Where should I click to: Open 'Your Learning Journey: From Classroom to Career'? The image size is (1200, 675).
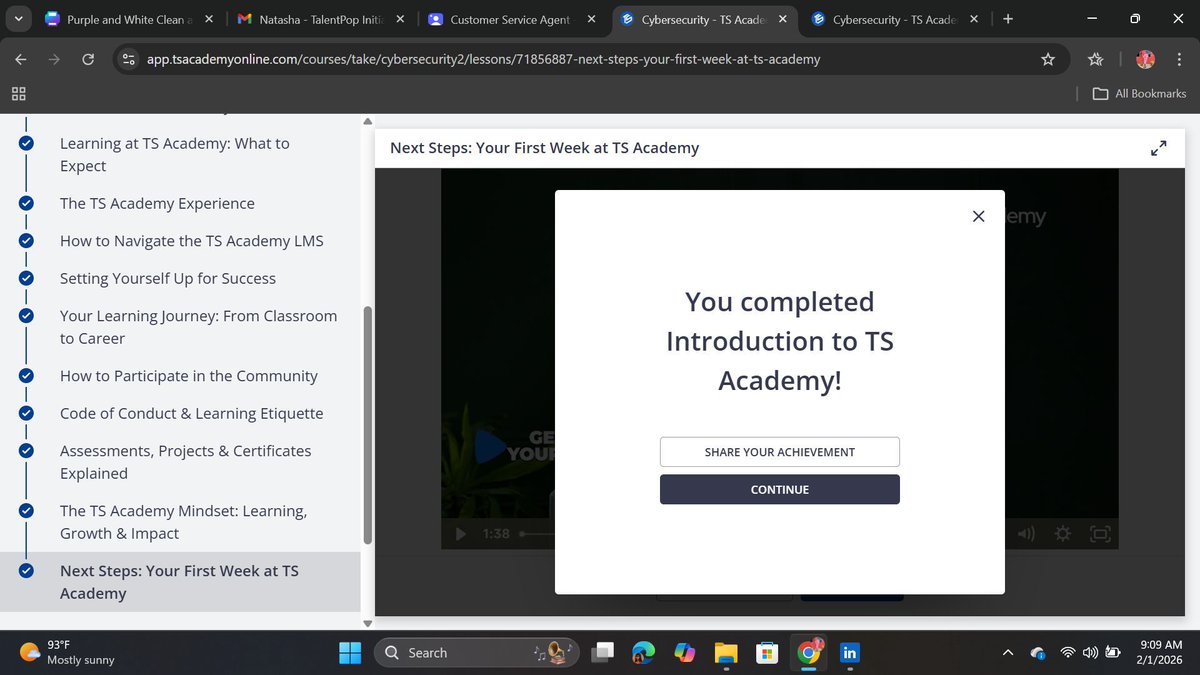click(198, 327)
